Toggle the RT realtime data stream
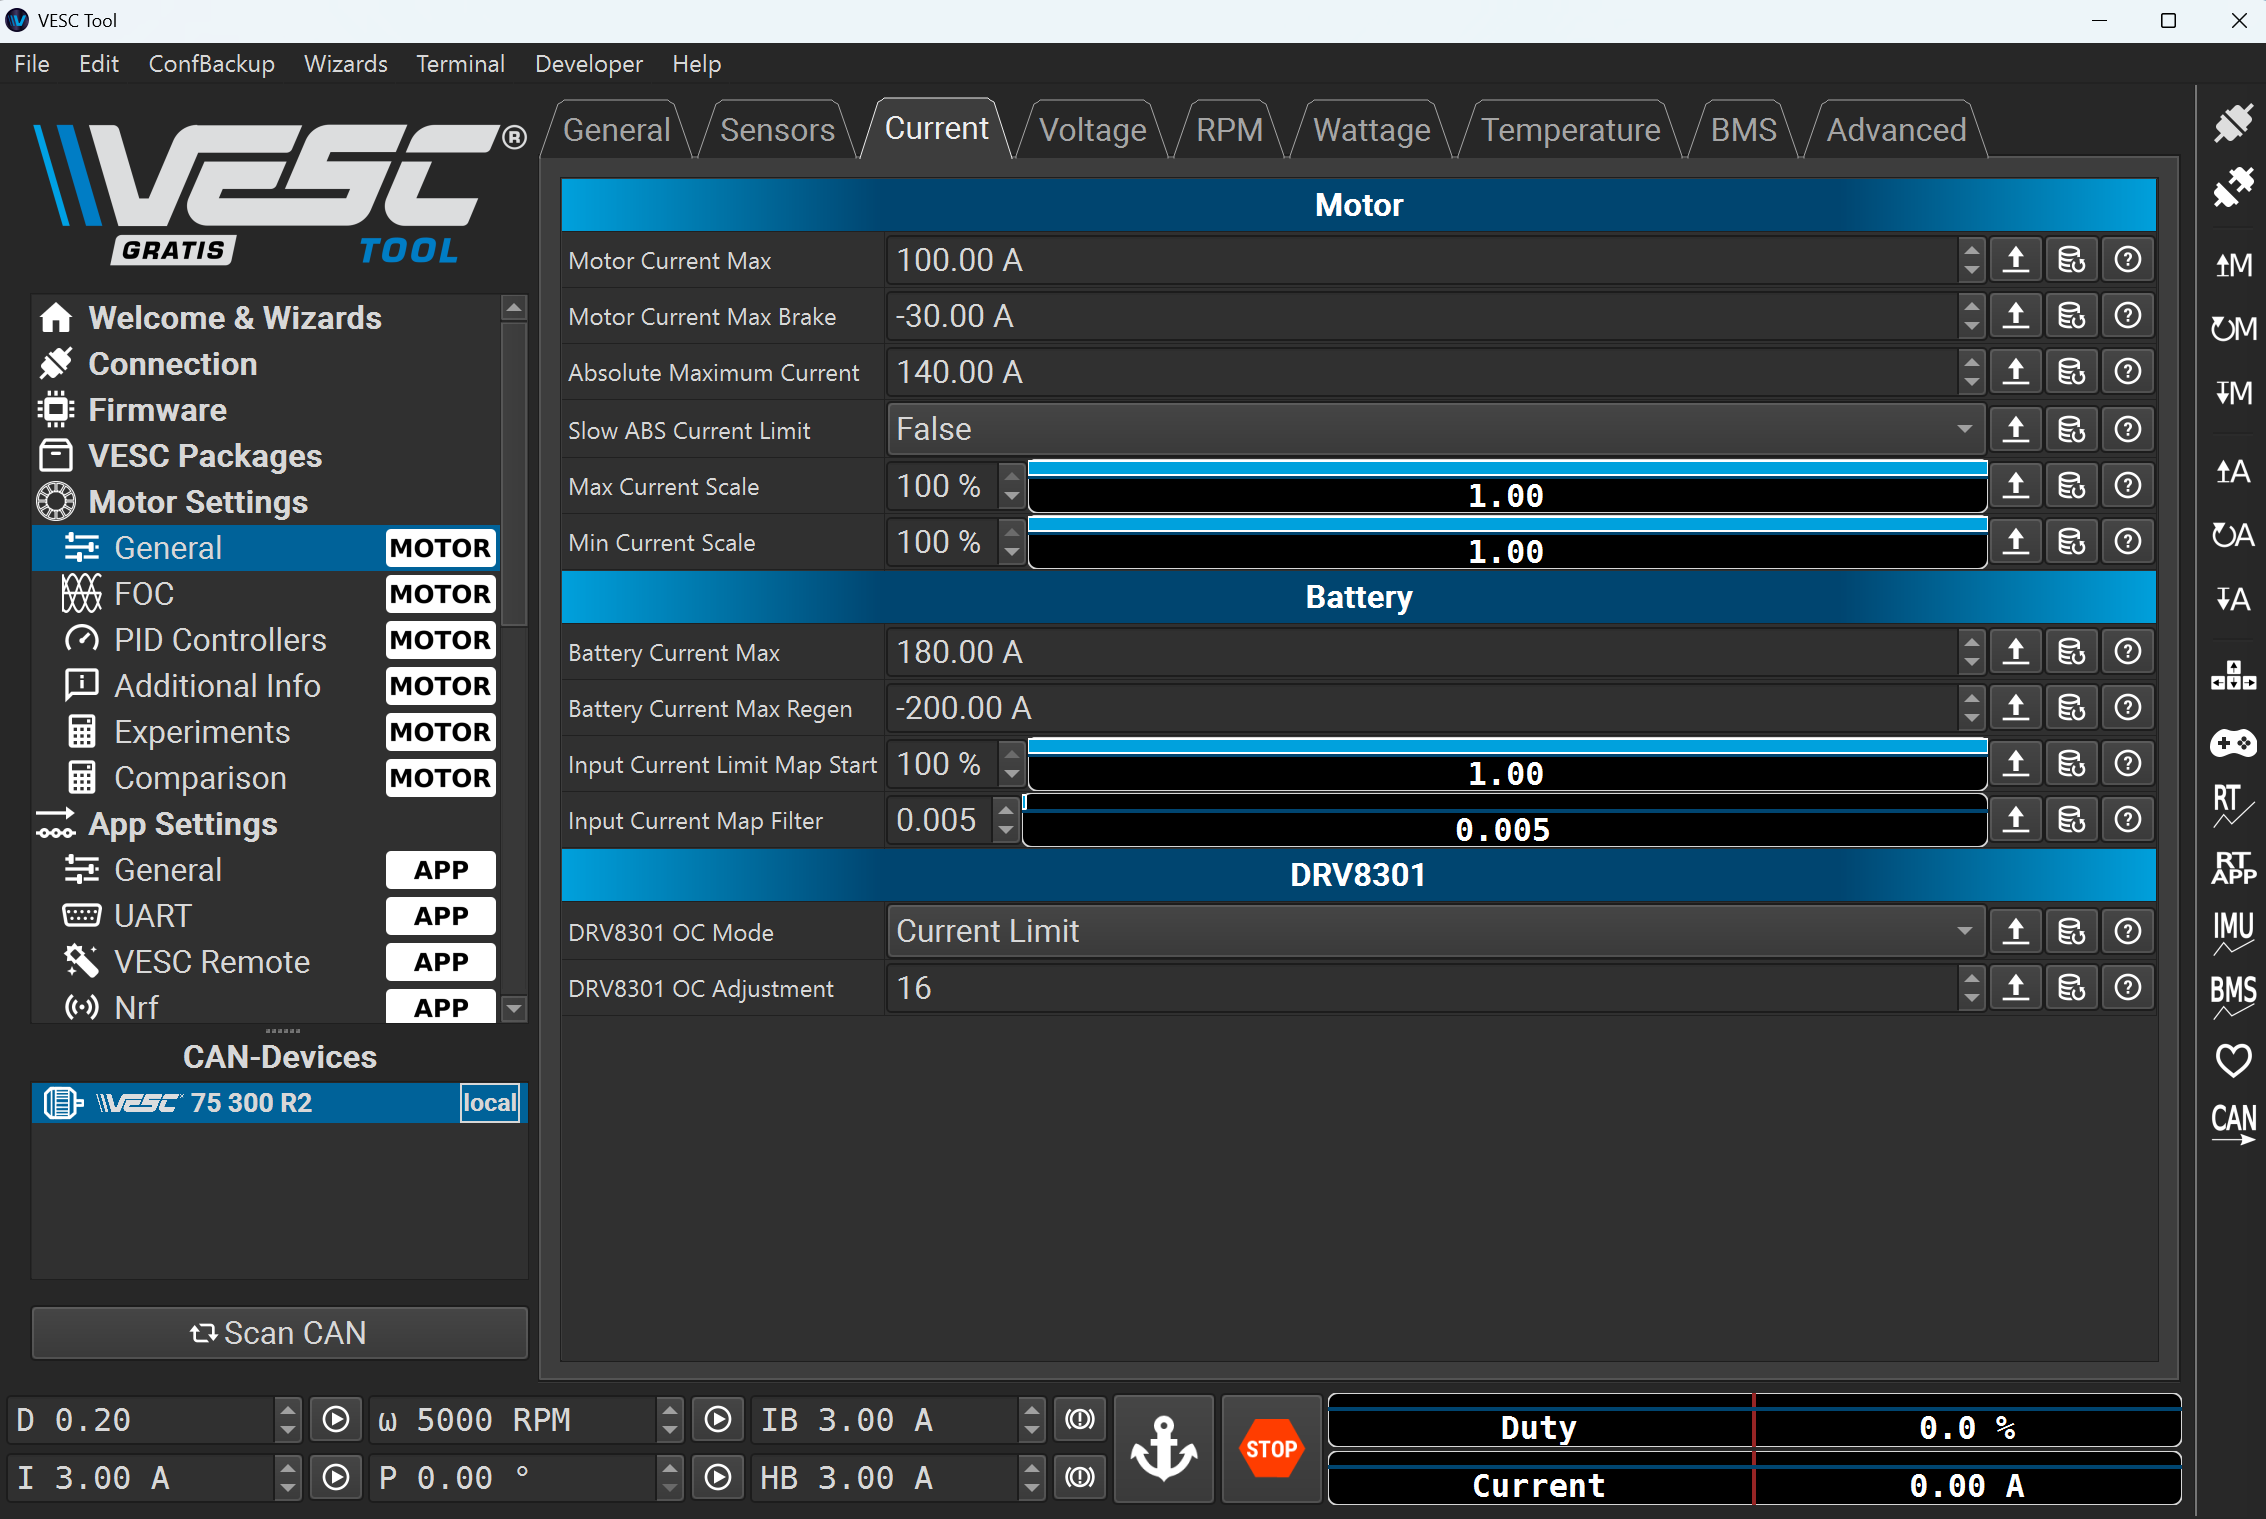The height and width of the screenshot is (1519, 2266). pos(2232,804)
